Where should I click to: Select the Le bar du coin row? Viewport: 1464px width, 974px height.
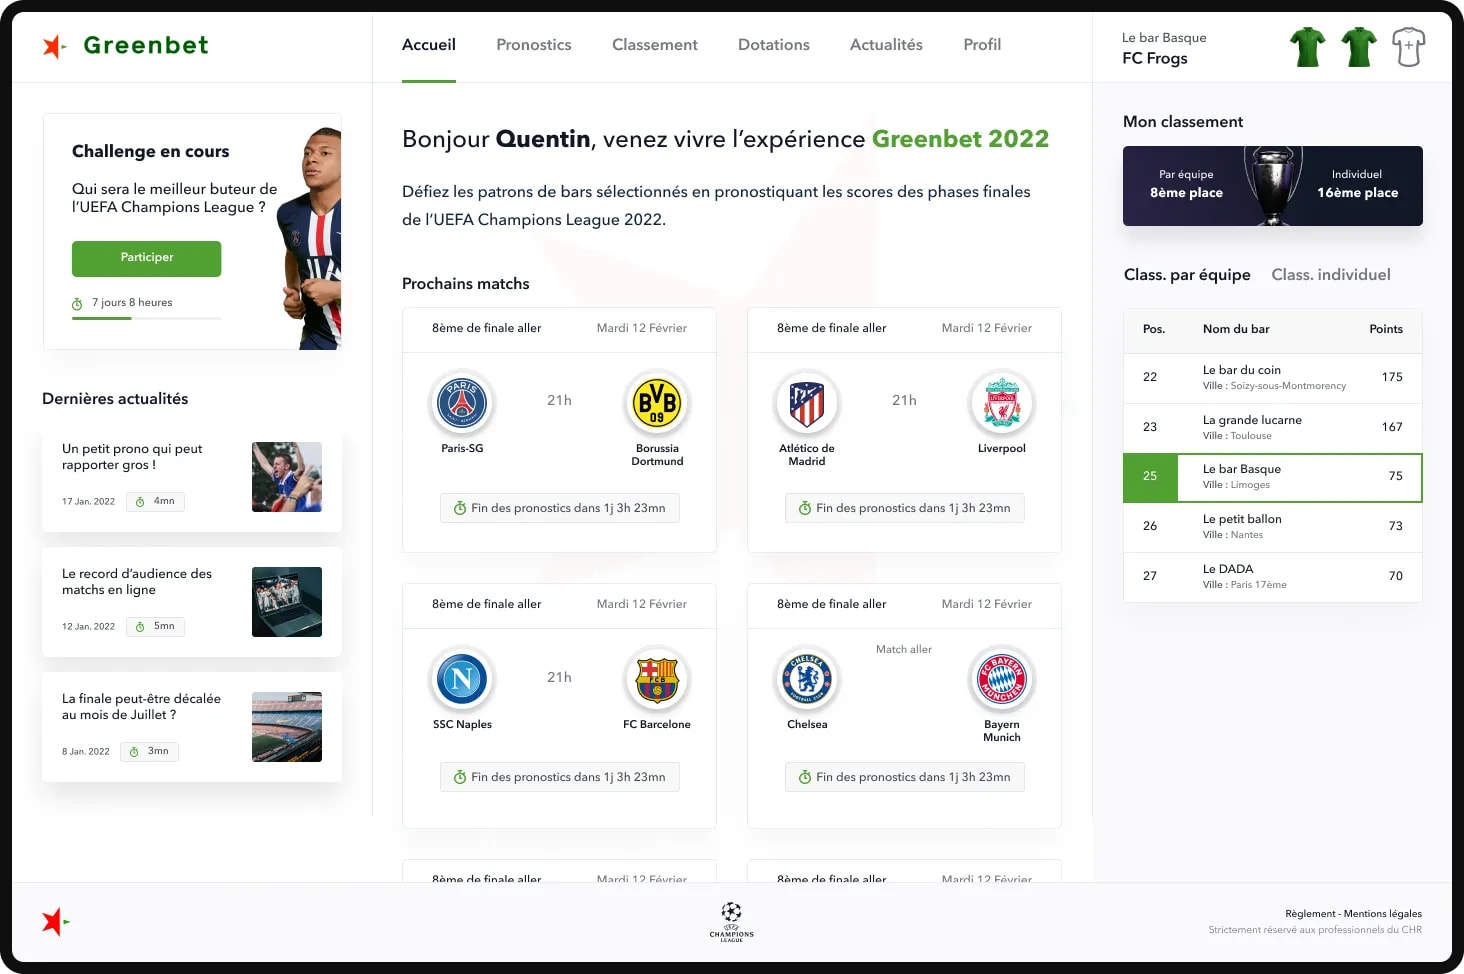(x=1273, y=378)
